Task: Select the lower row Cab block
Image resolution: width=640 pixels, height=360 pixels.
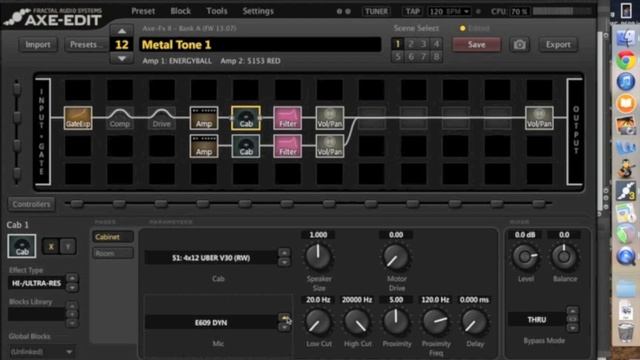Action: [246, 146]
